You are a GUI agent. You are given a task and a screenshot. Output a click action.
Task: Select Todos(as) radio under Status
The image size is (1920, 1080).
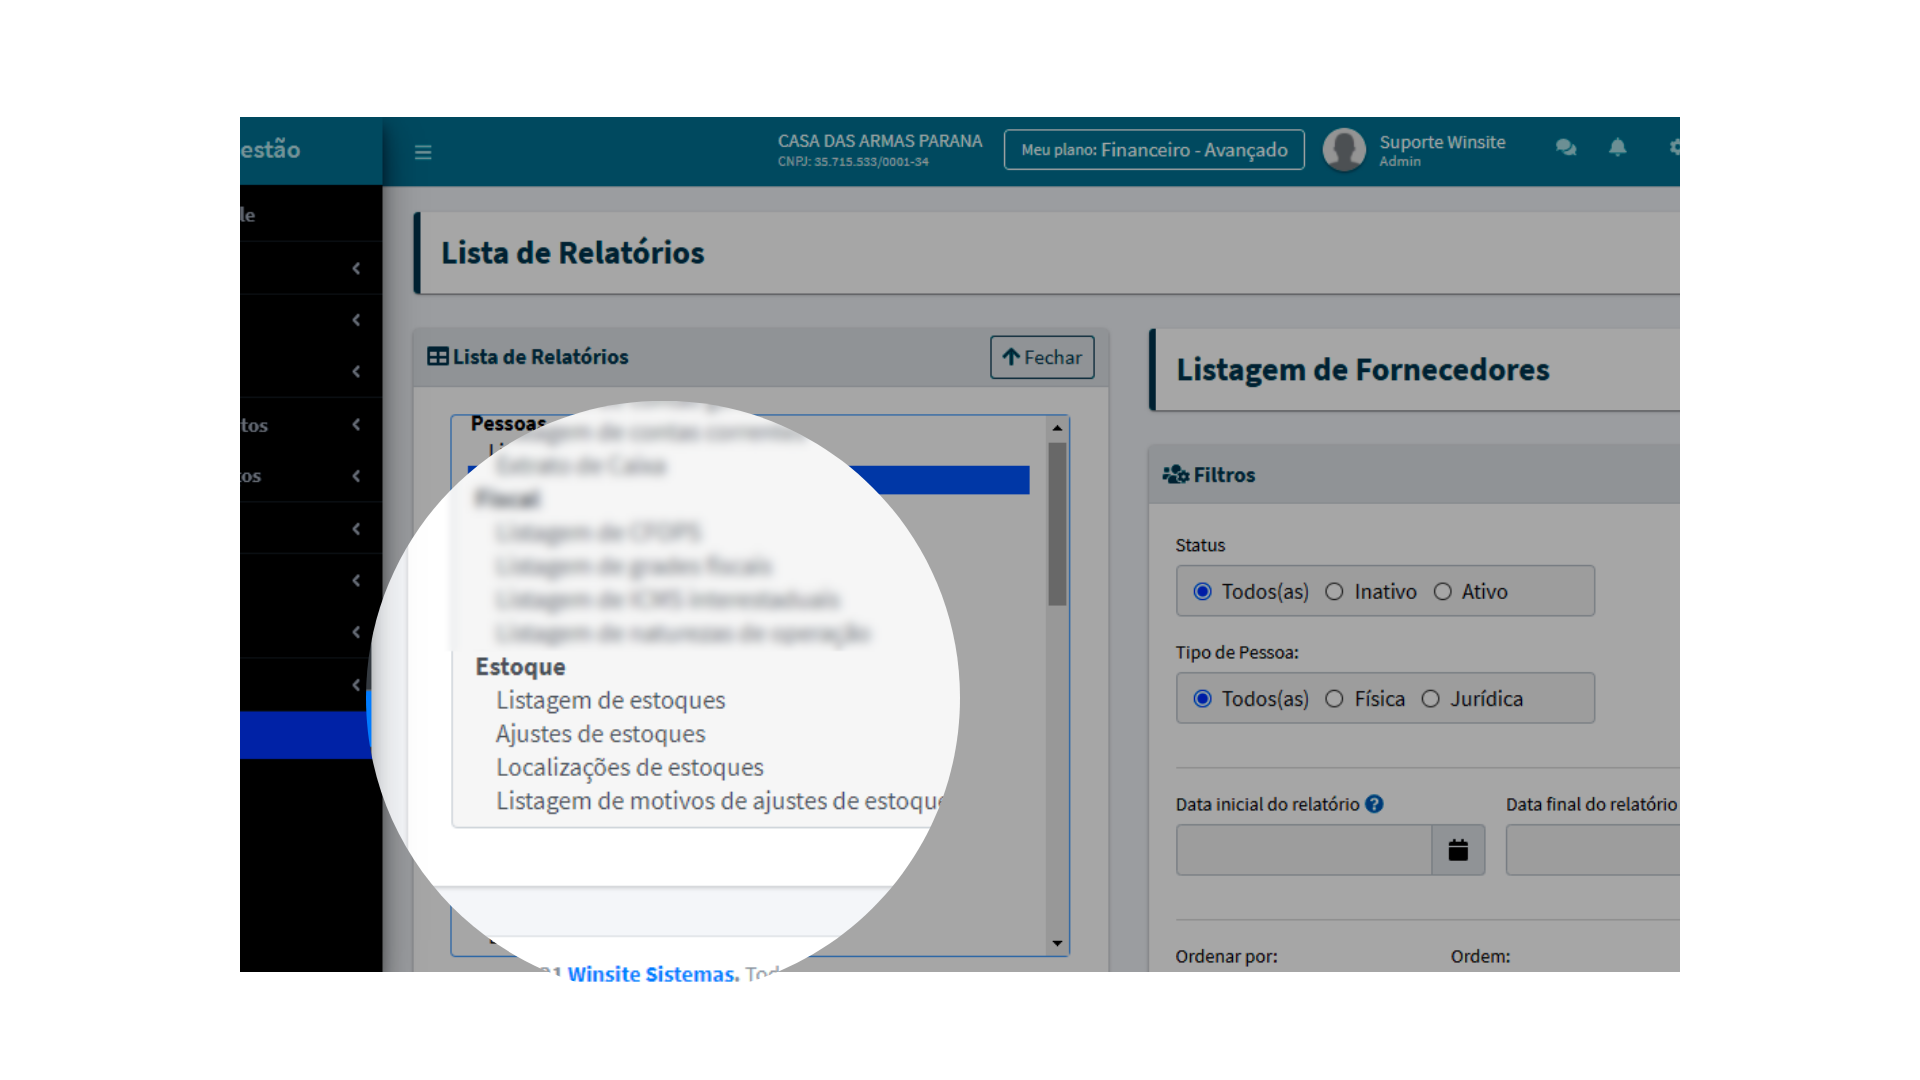(1203, 592)
